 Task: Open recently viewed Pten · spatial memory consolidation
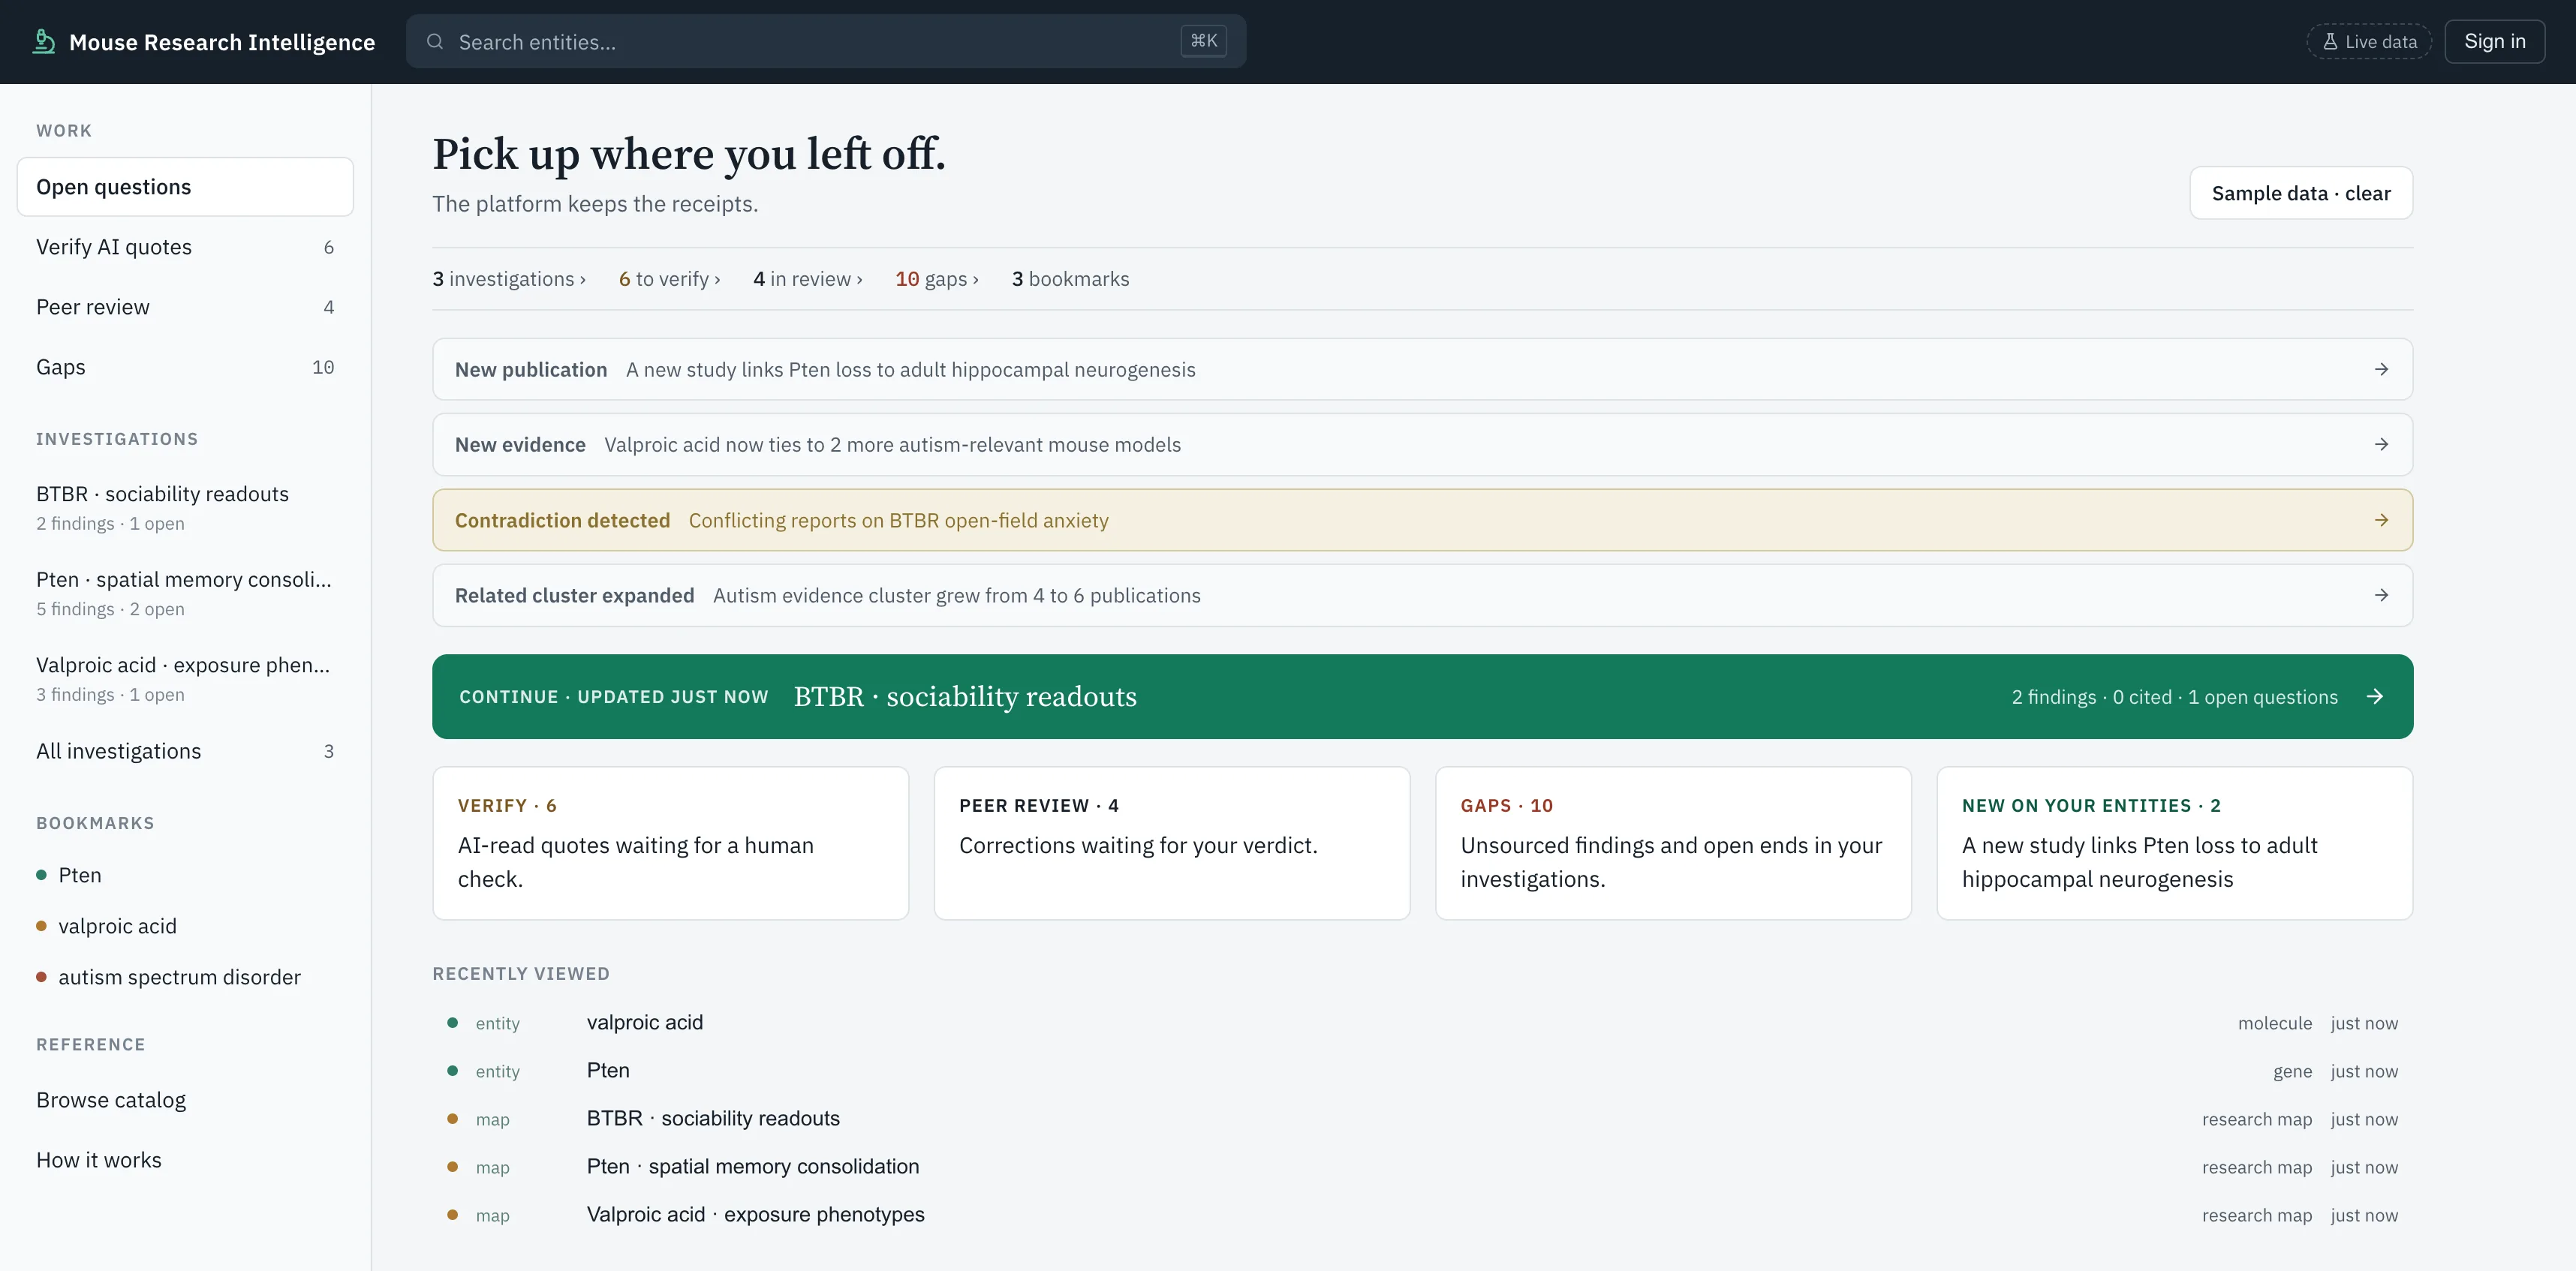pyautogui.click(x=1422, y=1167)
